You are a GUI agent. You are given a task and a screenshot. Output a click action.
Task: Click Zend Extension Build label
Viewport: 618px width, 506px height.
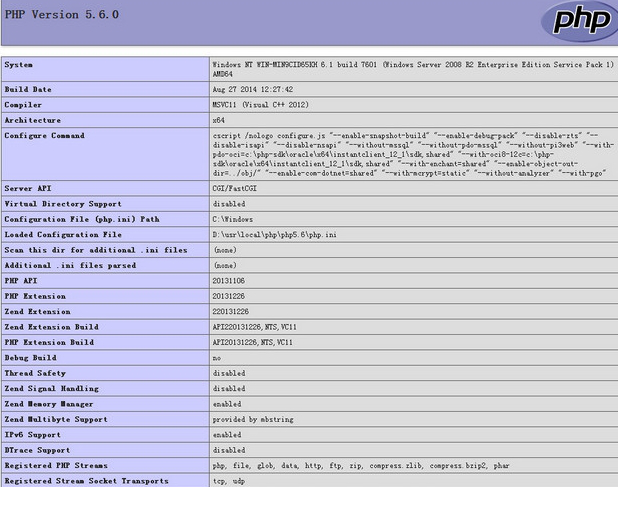pos(52,327)
